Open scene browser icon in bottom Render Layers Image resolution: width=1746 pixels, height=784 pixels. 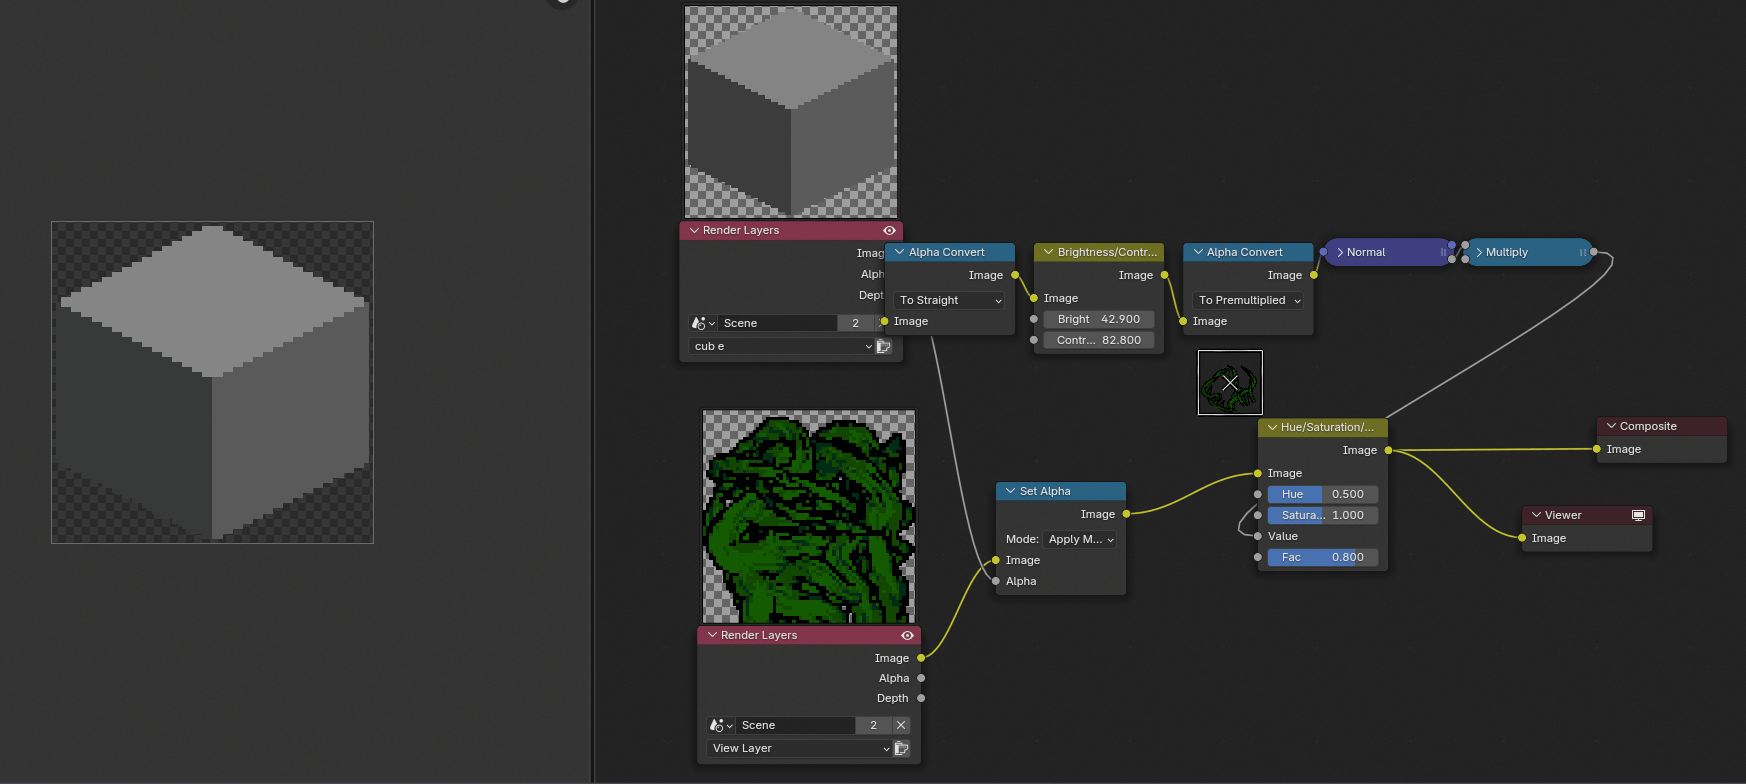click(718, 725)
